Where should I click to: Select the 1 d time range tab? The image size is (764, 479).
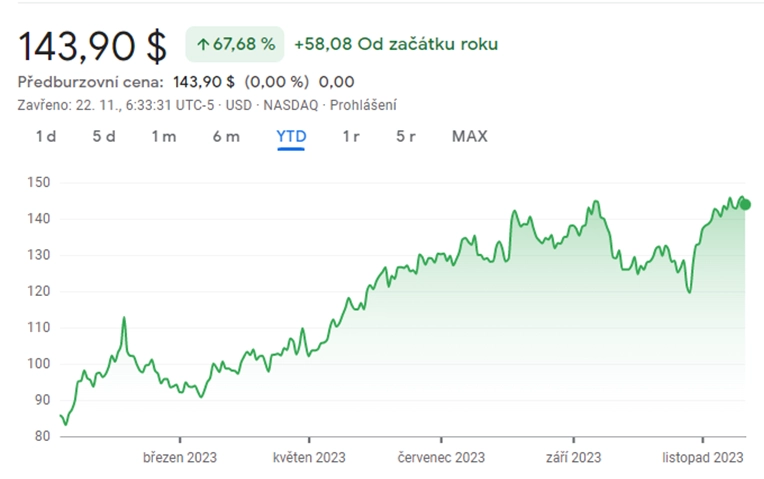46,136
